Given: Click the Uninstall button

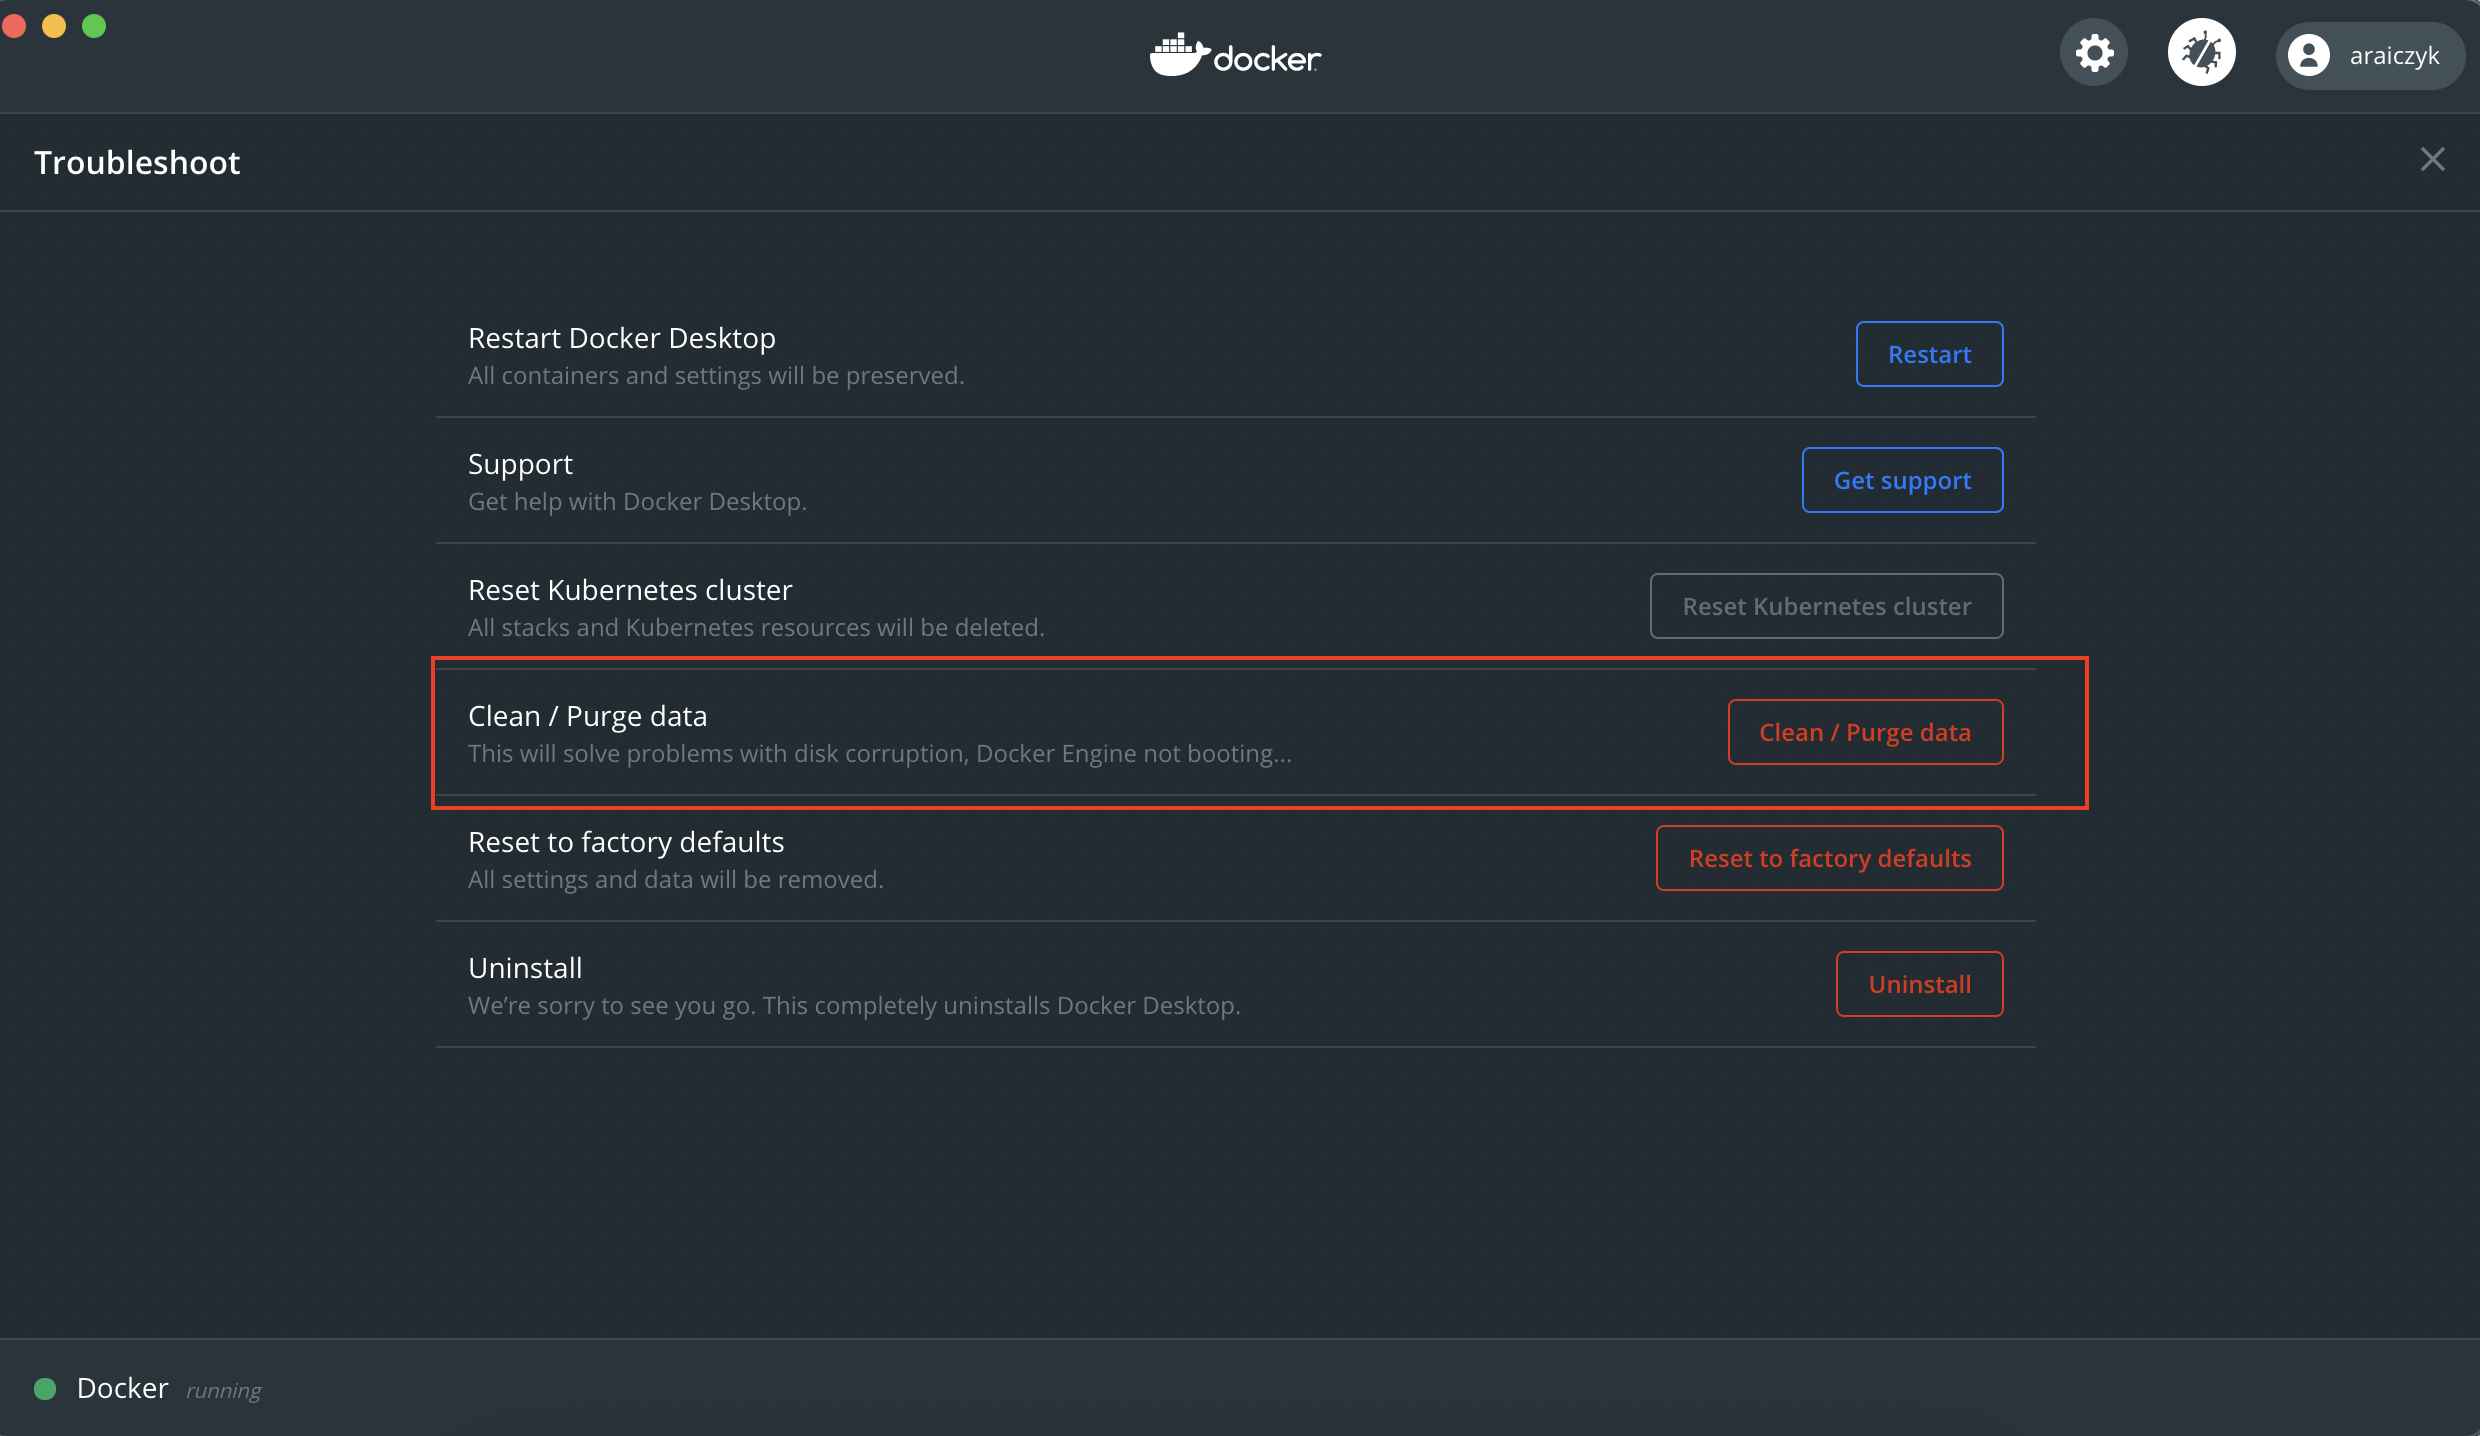Looking at the screenshot, I should click(1918, 984).
